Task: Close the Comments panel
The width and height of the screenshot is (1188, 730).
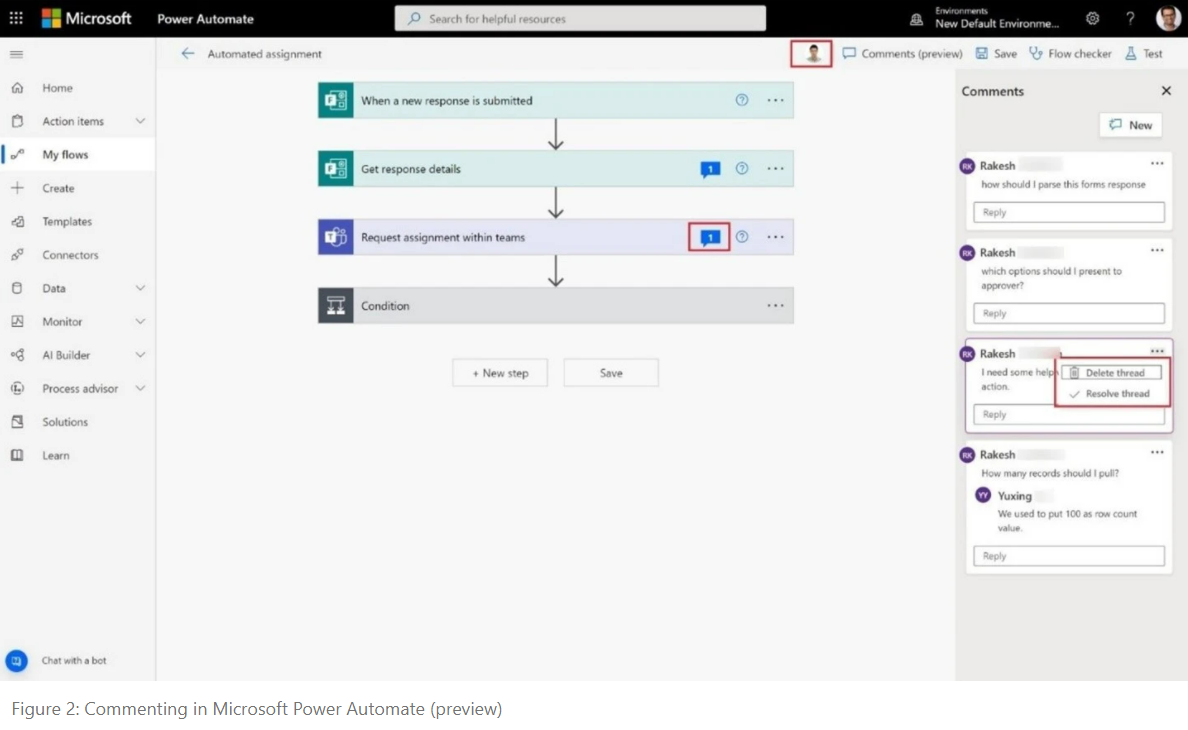Action: [1166, 91]
